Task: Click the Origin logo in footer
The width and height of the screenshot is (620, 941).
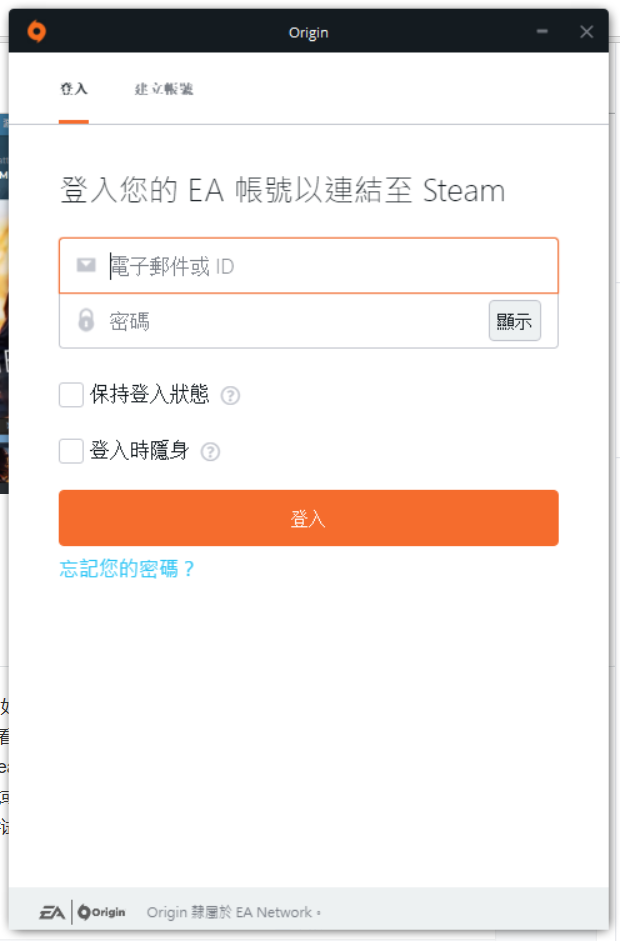Action: 102,912
